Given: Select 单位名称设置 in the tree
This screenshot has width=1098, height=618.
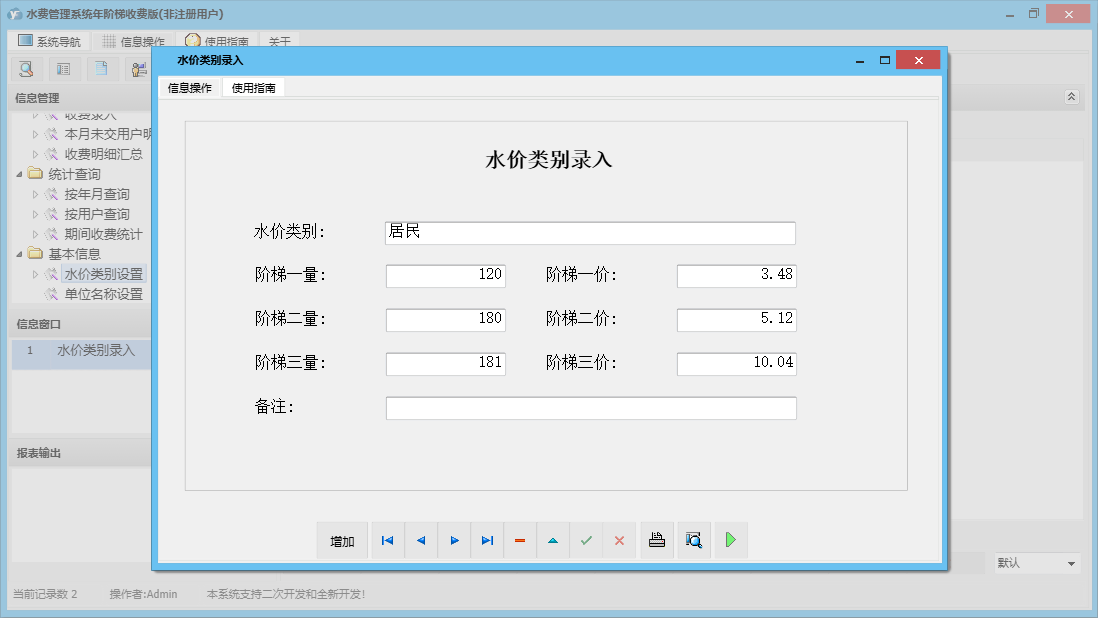Looking at the screenshot, I should click(103, 294).
